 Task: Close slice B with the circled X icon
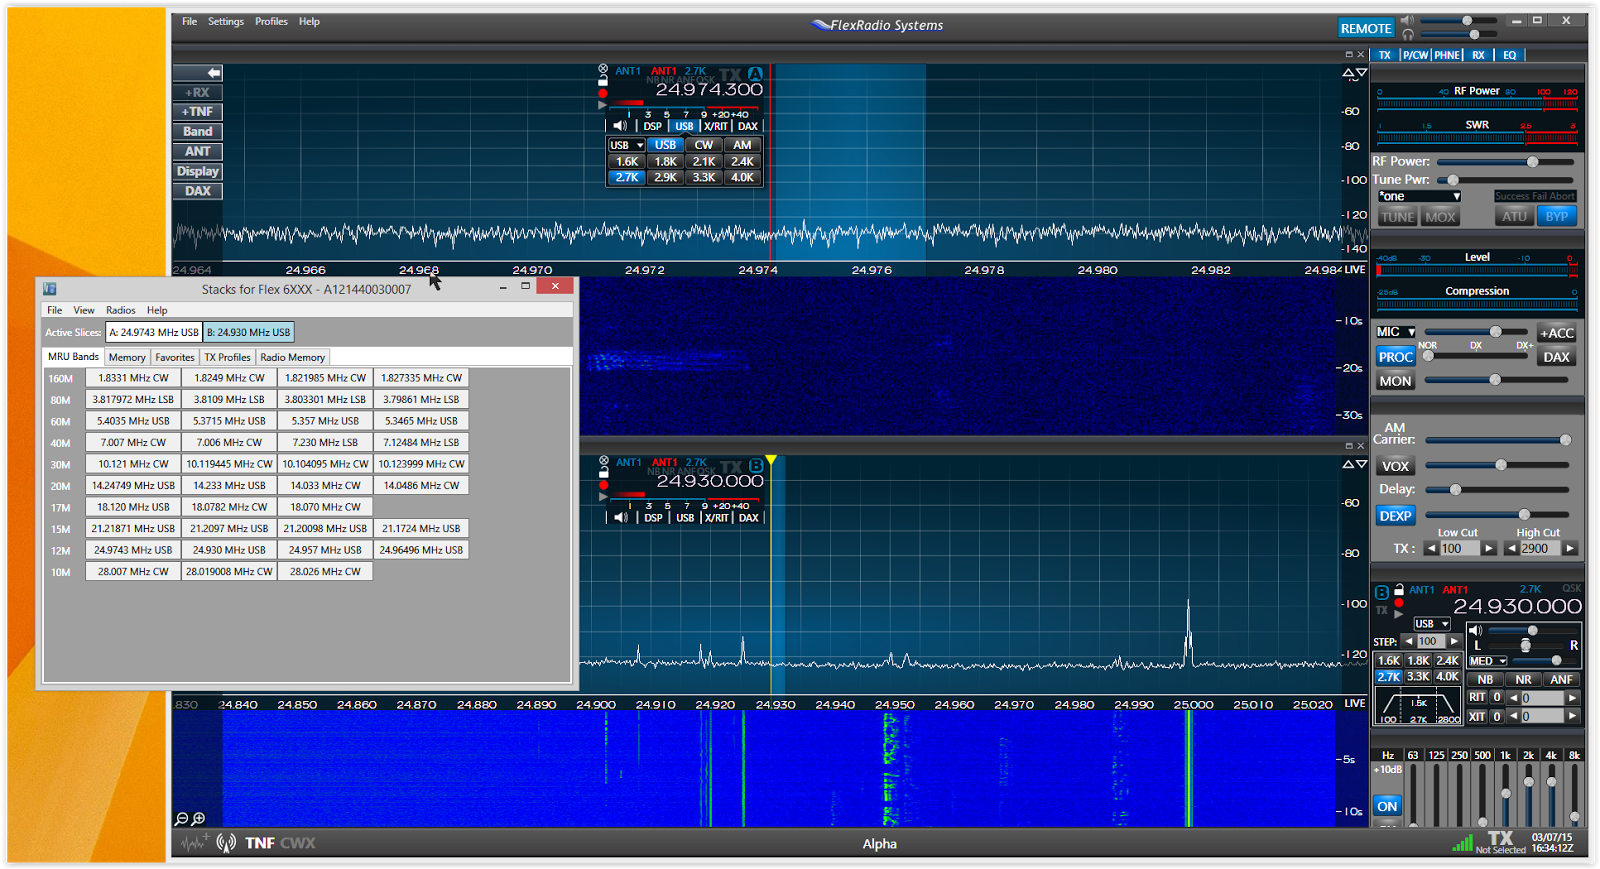pos(604,461)
